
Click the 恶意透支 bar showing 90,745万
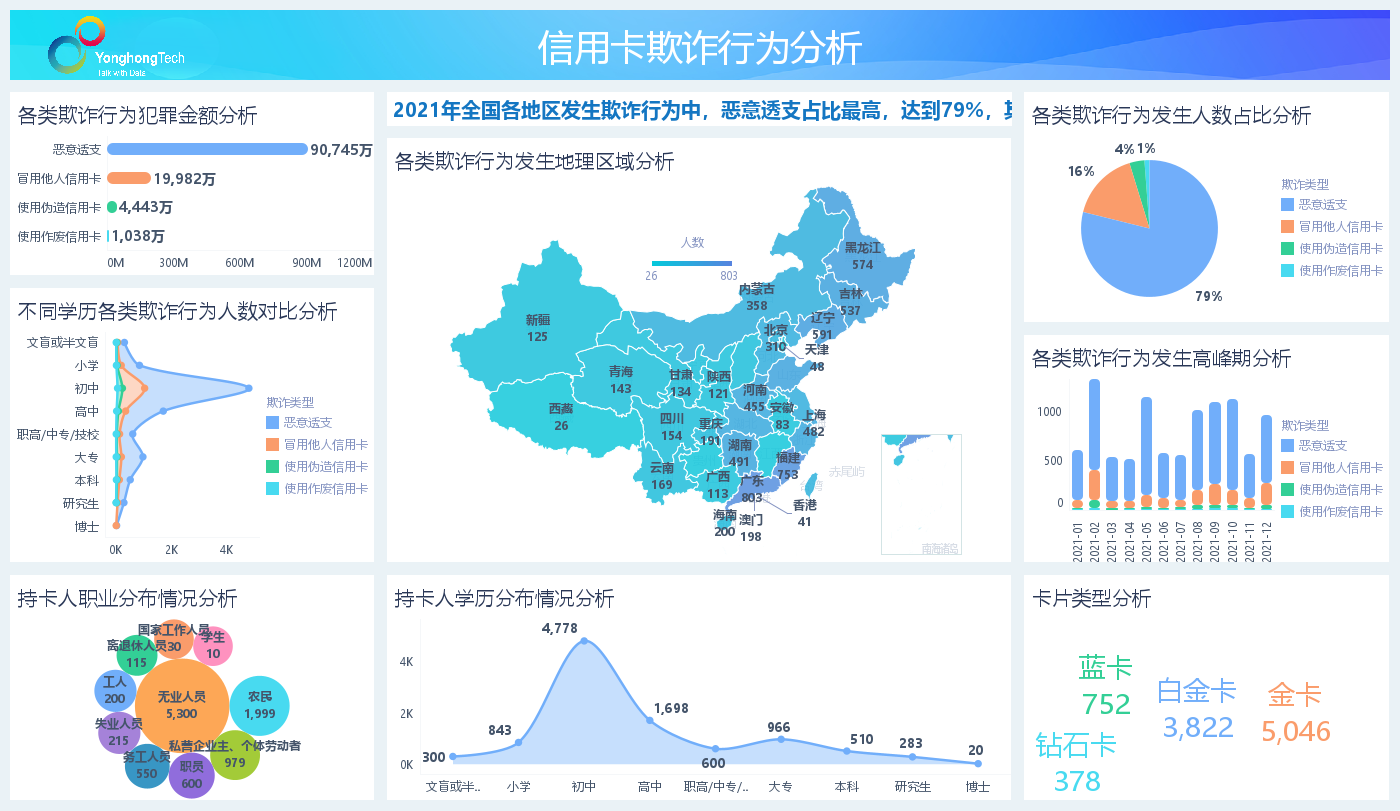point(207,149)
